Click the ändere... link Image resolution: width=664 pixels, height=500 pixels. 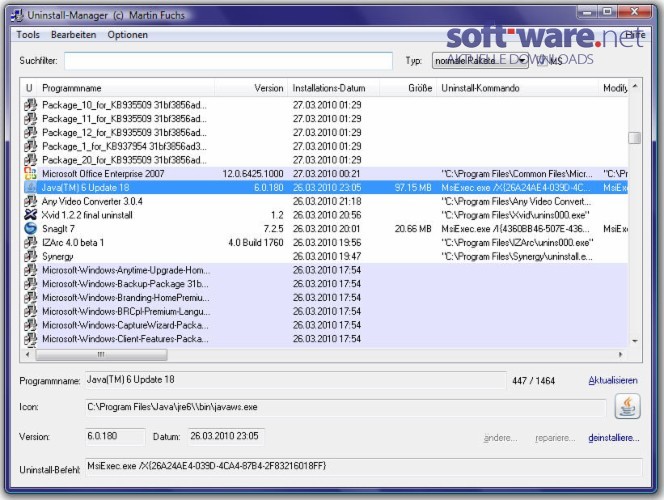coord(500,438)
